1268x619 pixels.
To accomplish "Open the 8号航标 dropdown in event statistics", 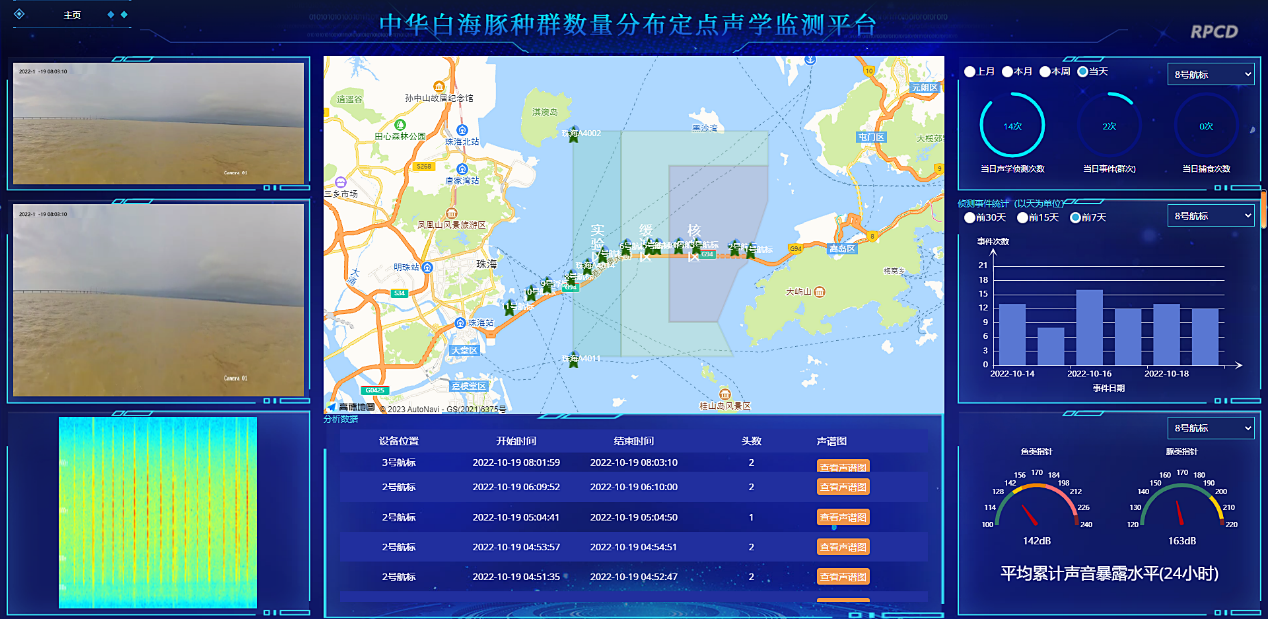I will 1210,216.
